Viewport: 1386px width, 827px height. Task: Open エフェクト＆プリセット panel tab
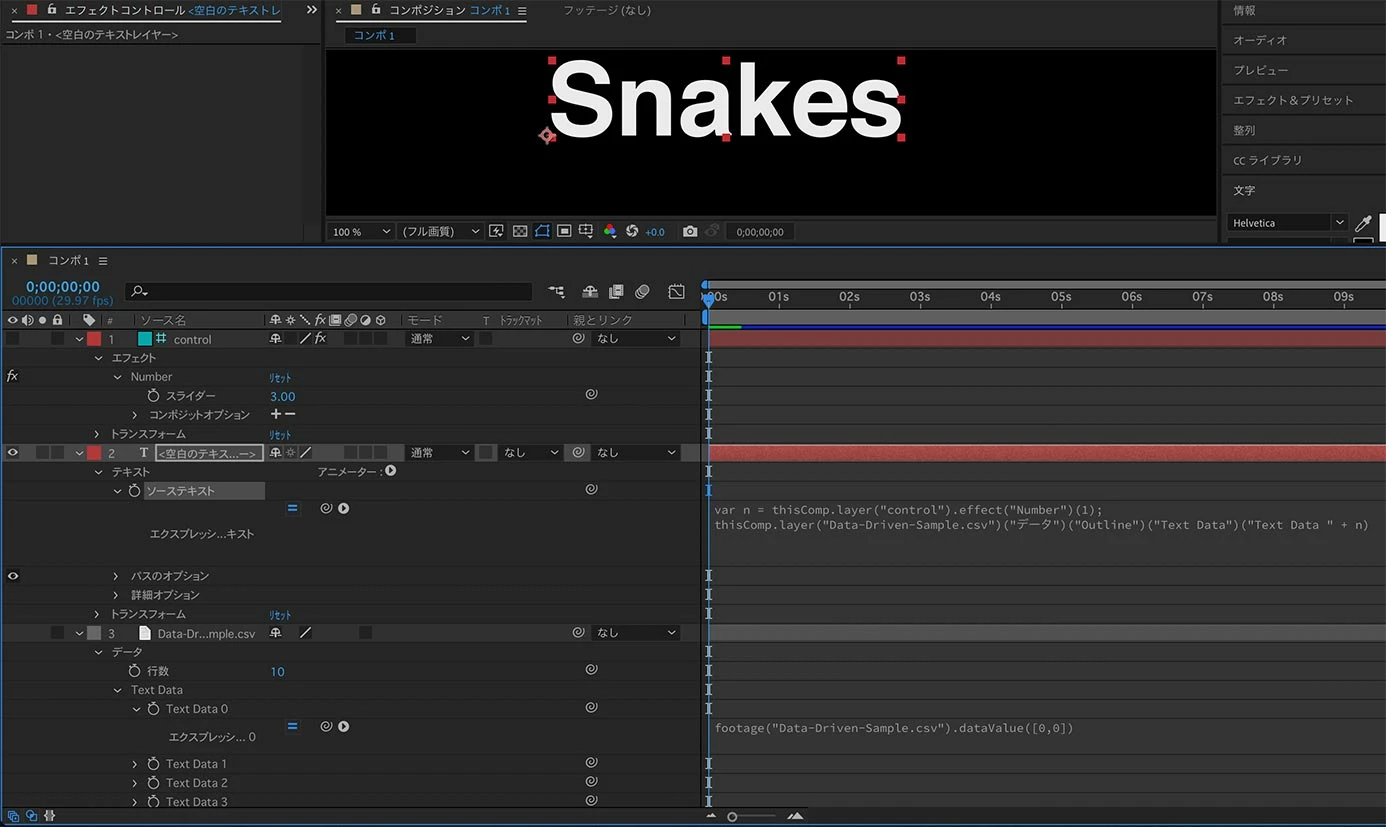[1293, 100]
